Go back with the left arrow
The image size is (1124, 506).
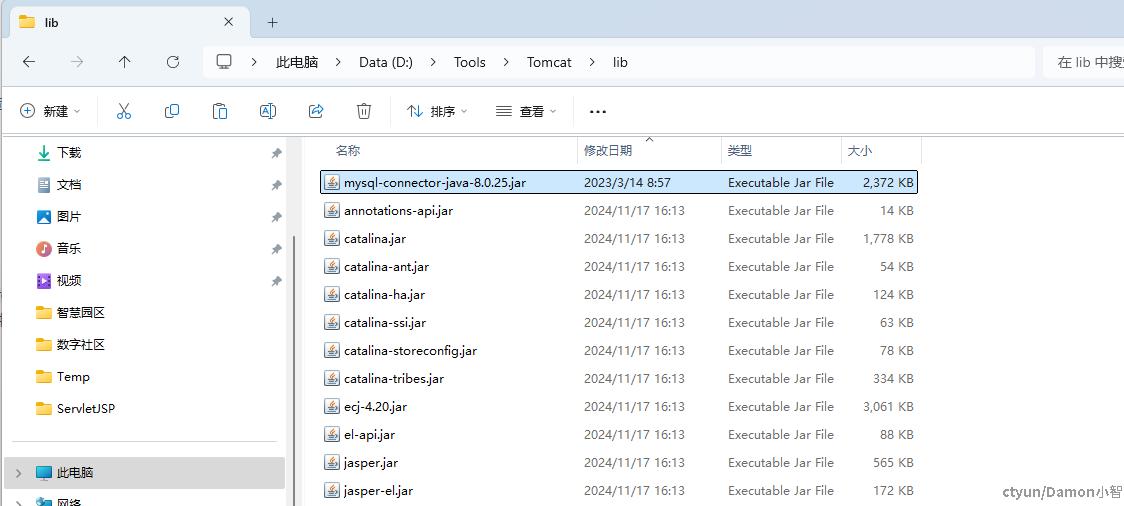29,62
